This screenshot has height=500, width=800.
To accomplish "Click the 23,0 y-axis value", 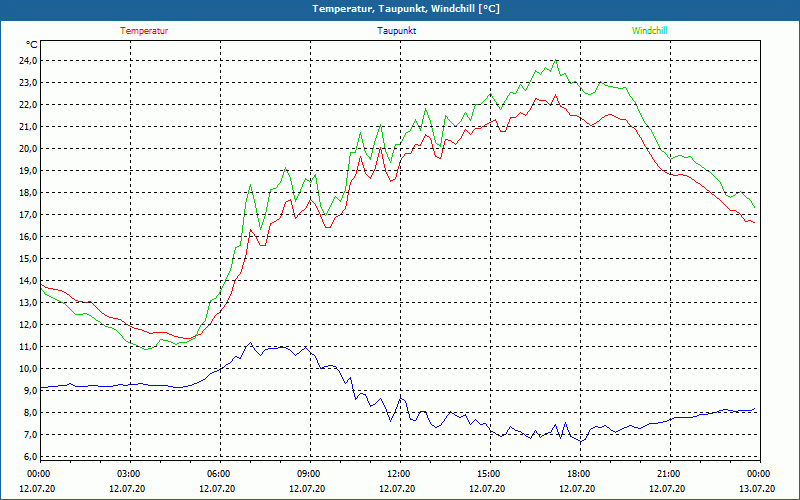I will pyautogui.click(x=28, y=83).
